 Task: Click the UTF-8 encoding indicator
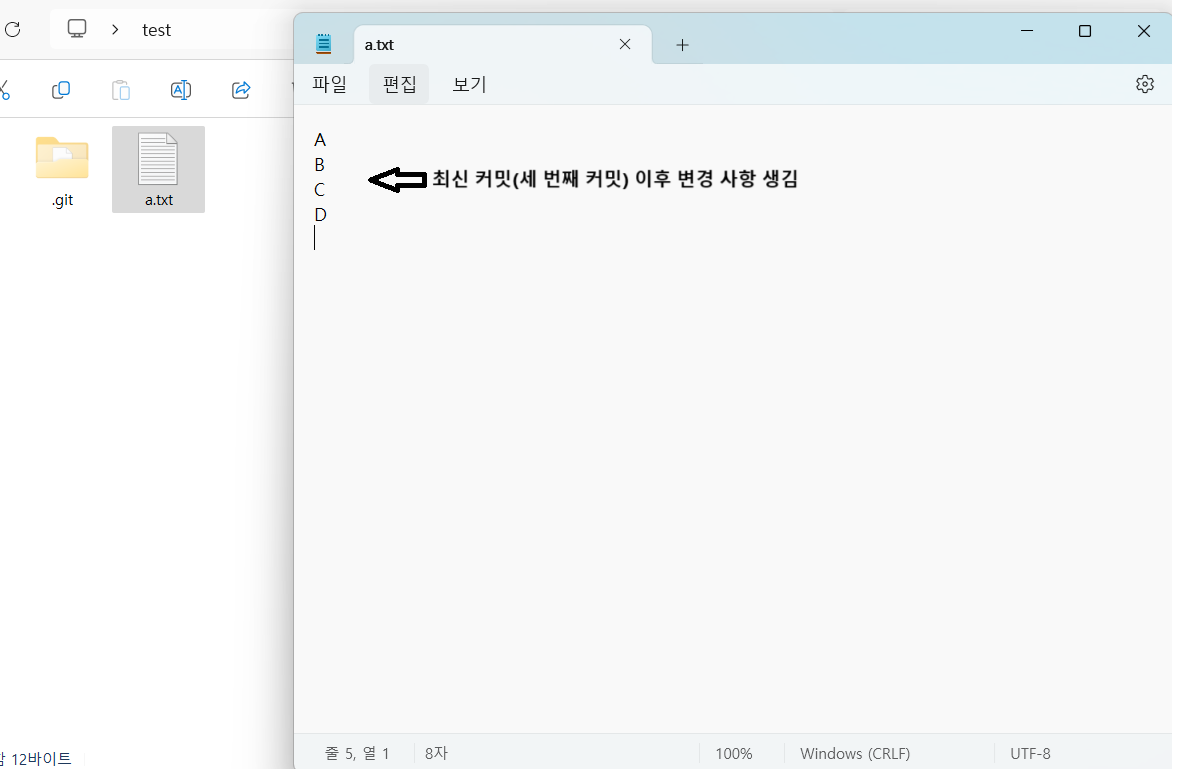1030,754
